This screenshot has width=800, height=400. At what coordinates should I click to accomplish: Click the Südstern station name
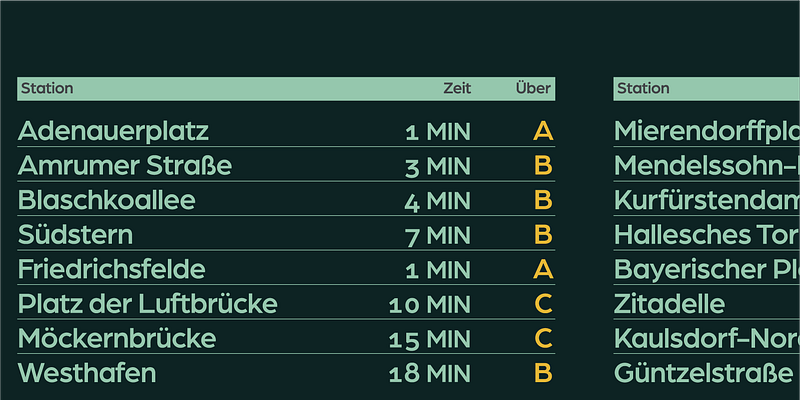[75, 235]
